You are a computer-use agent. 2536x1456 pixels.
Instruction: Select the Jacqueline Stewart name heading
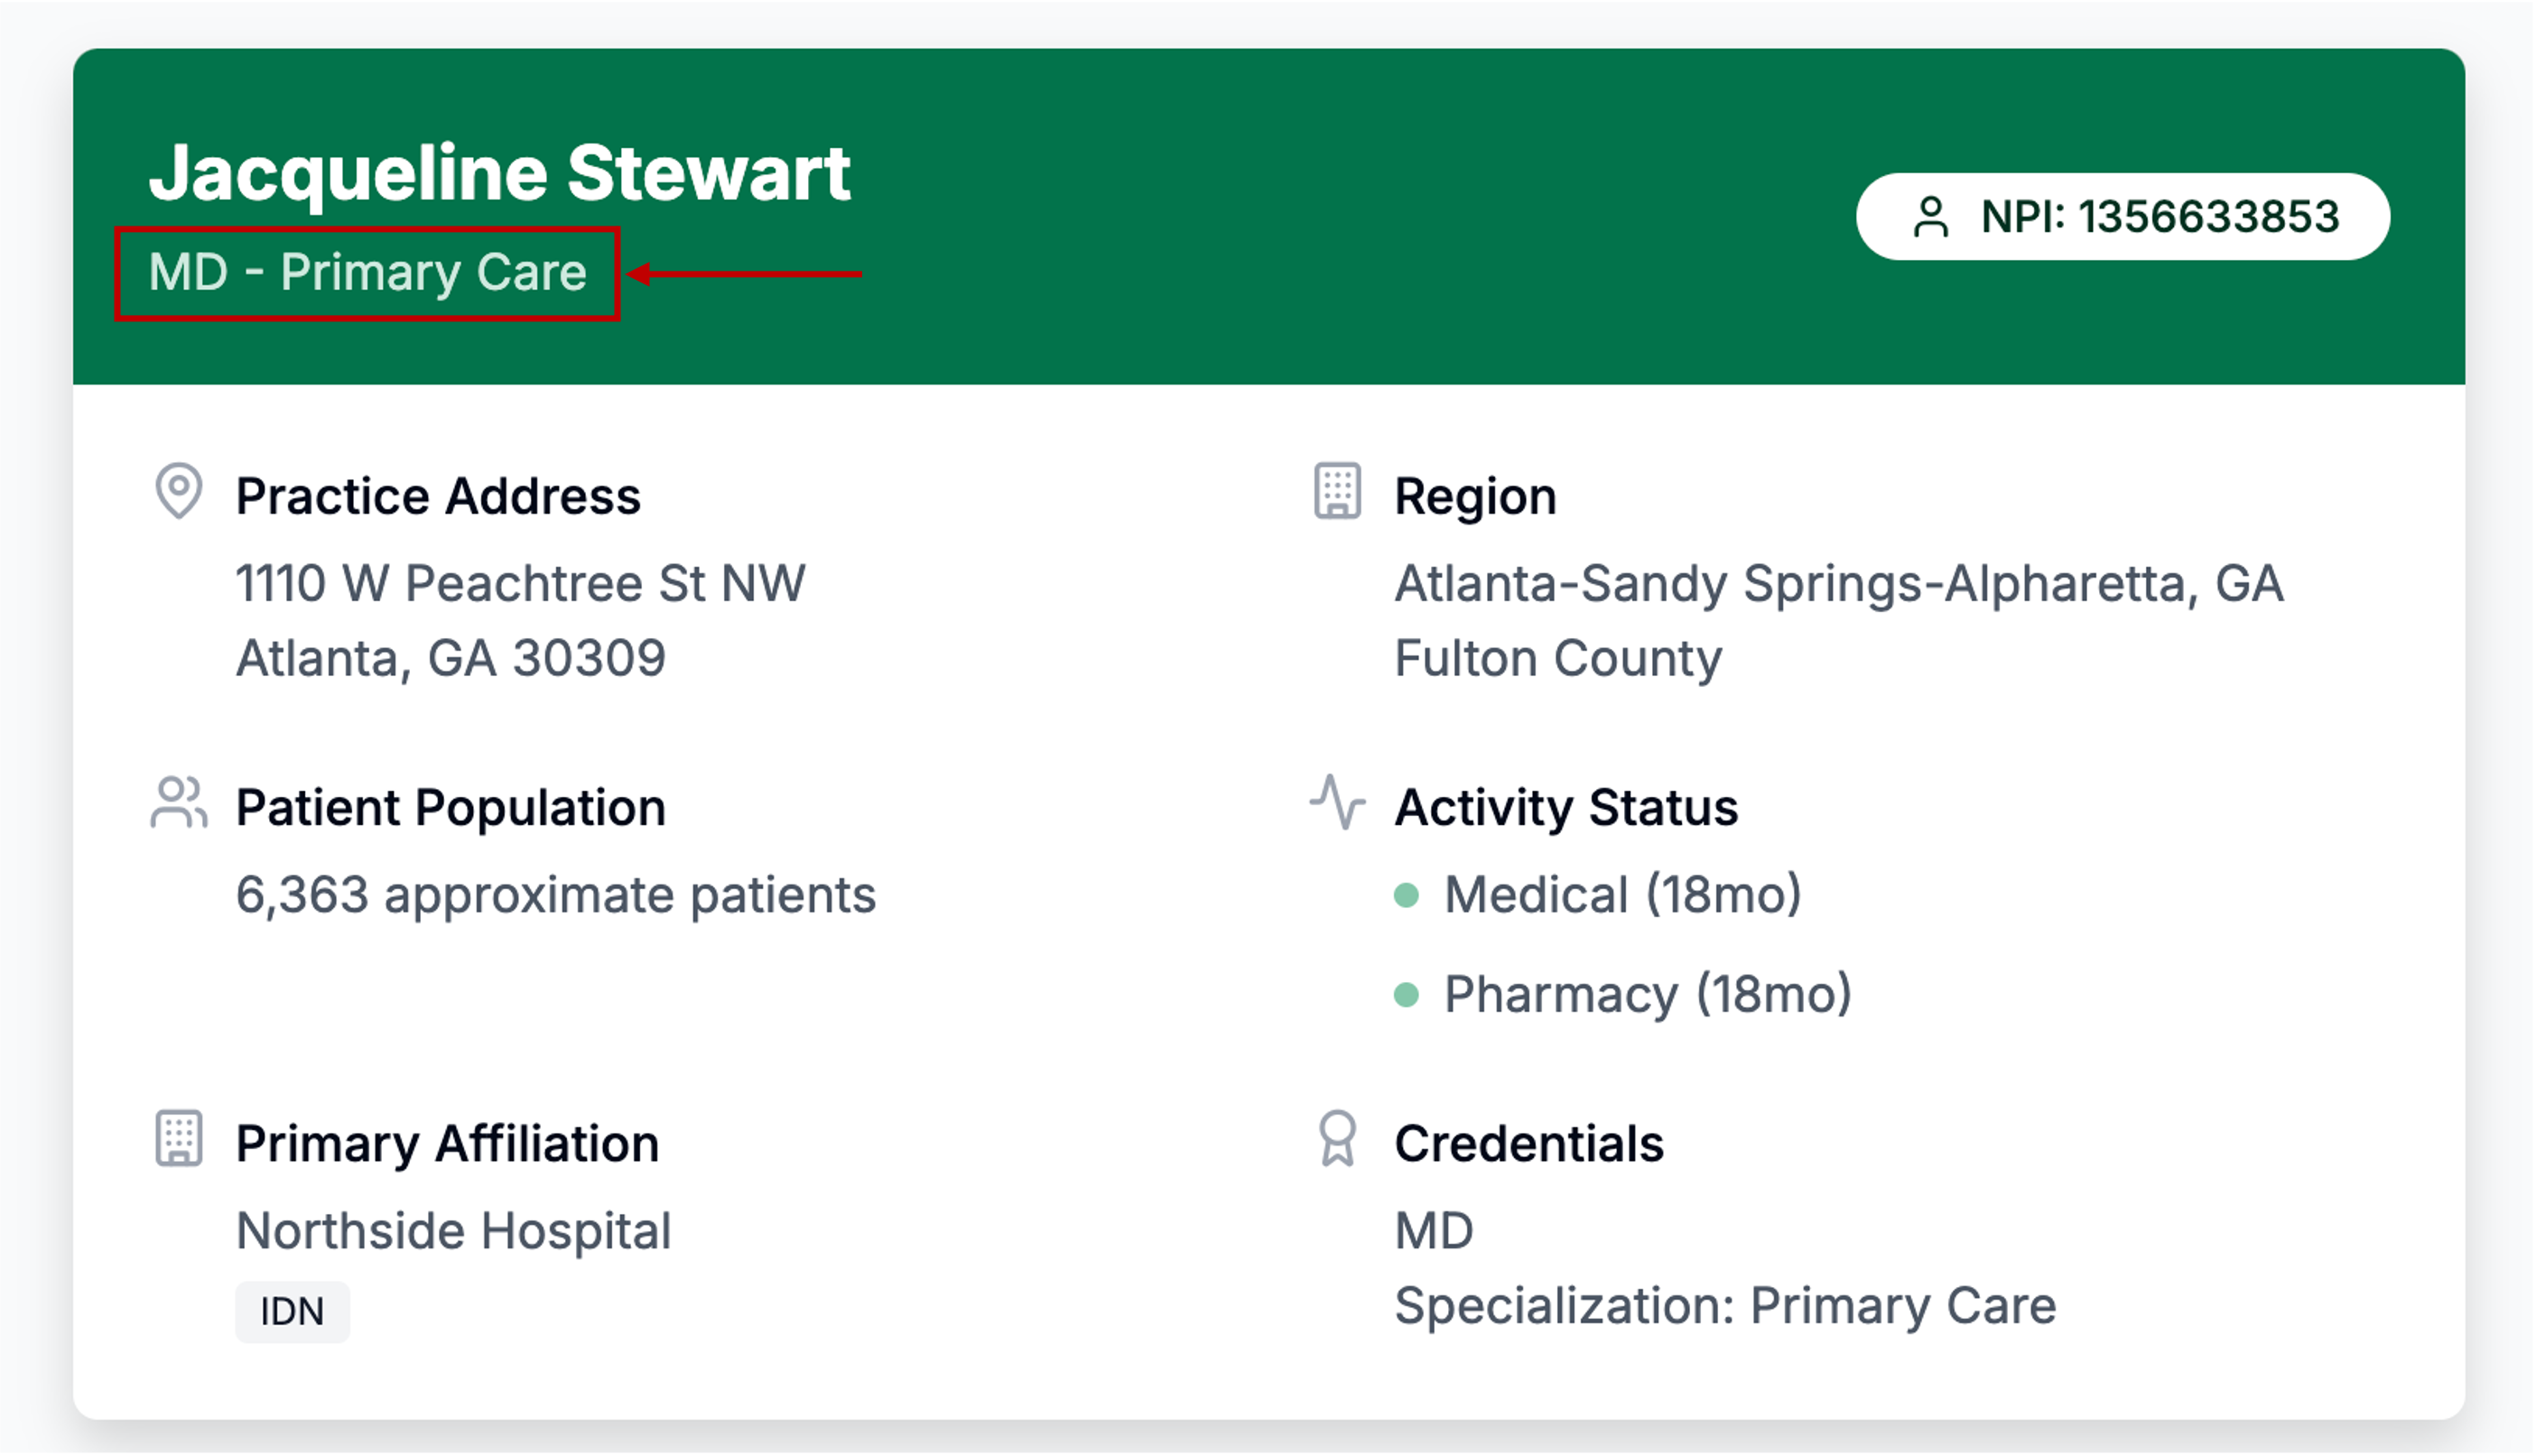[x=500, y=173]
